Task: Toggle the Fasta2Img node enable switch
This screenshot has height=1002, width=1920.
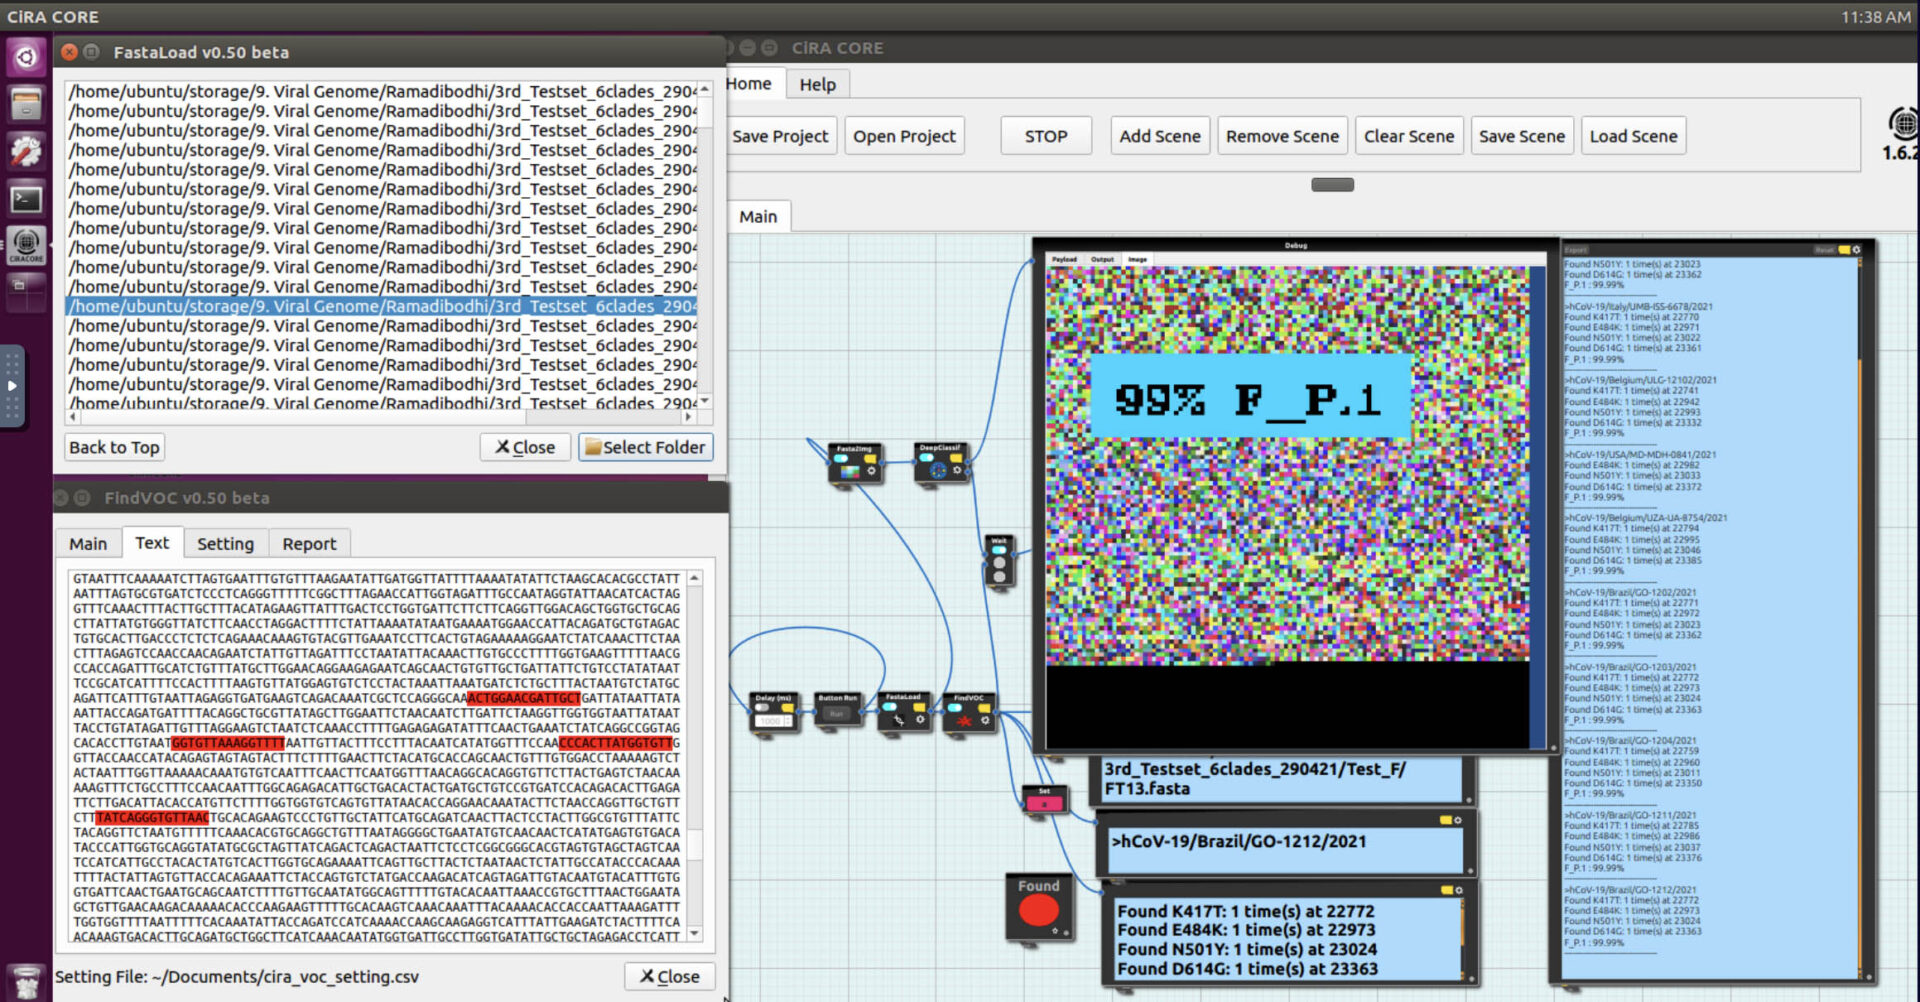Action: (842, 459)
